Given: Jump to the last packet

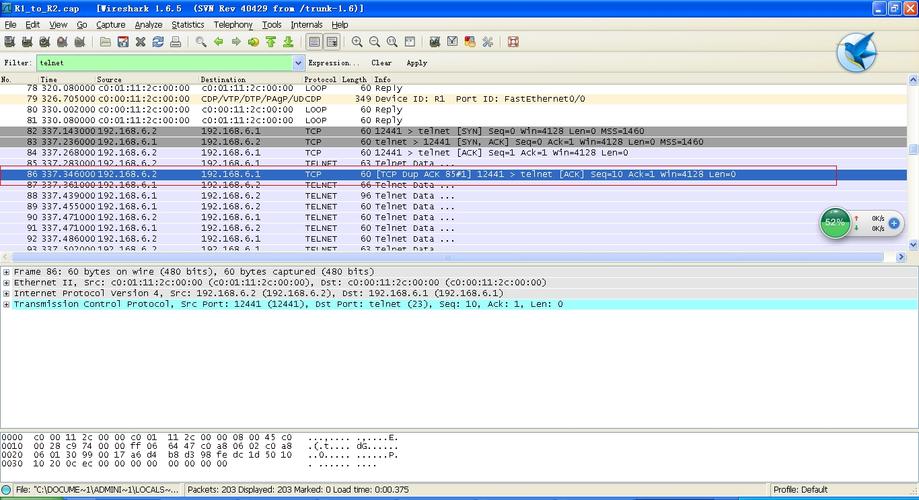Looking at the screenshot, I should coord(288,42).
